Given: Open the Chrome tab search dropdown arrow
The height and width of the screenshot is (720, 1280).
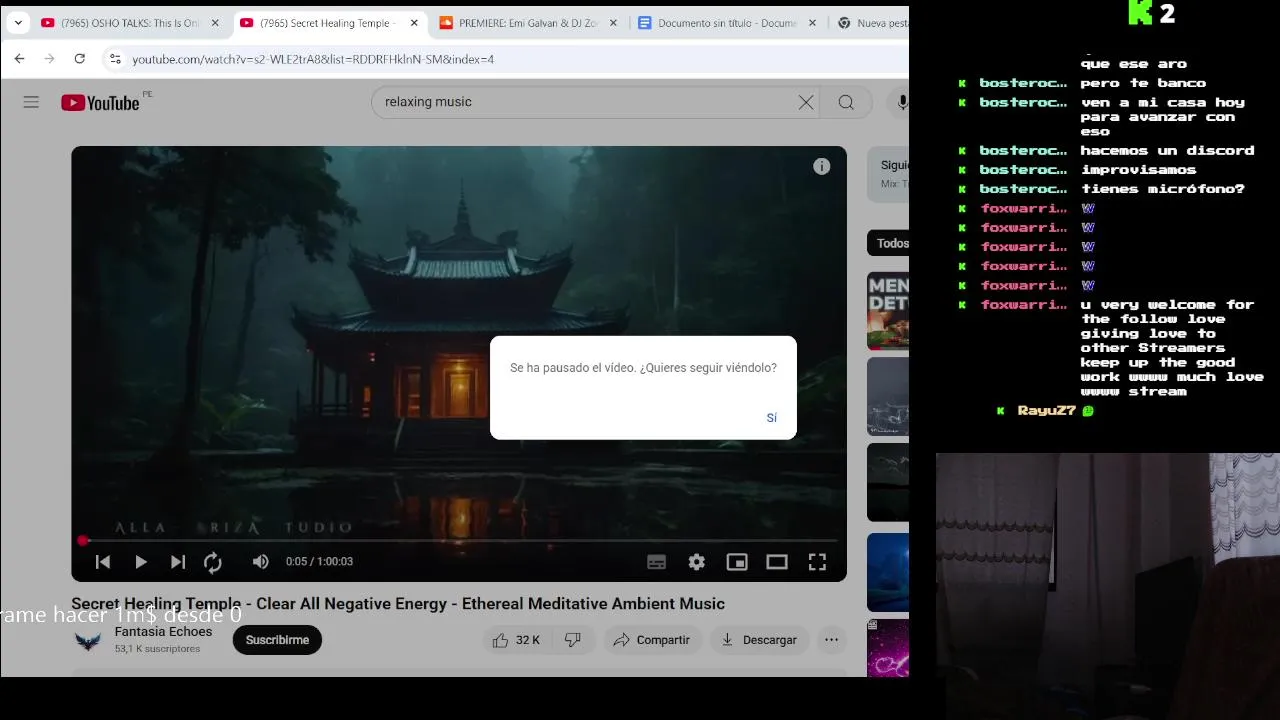Looking at the screenshot, I should pyautogui.click(x=18, y=23).
